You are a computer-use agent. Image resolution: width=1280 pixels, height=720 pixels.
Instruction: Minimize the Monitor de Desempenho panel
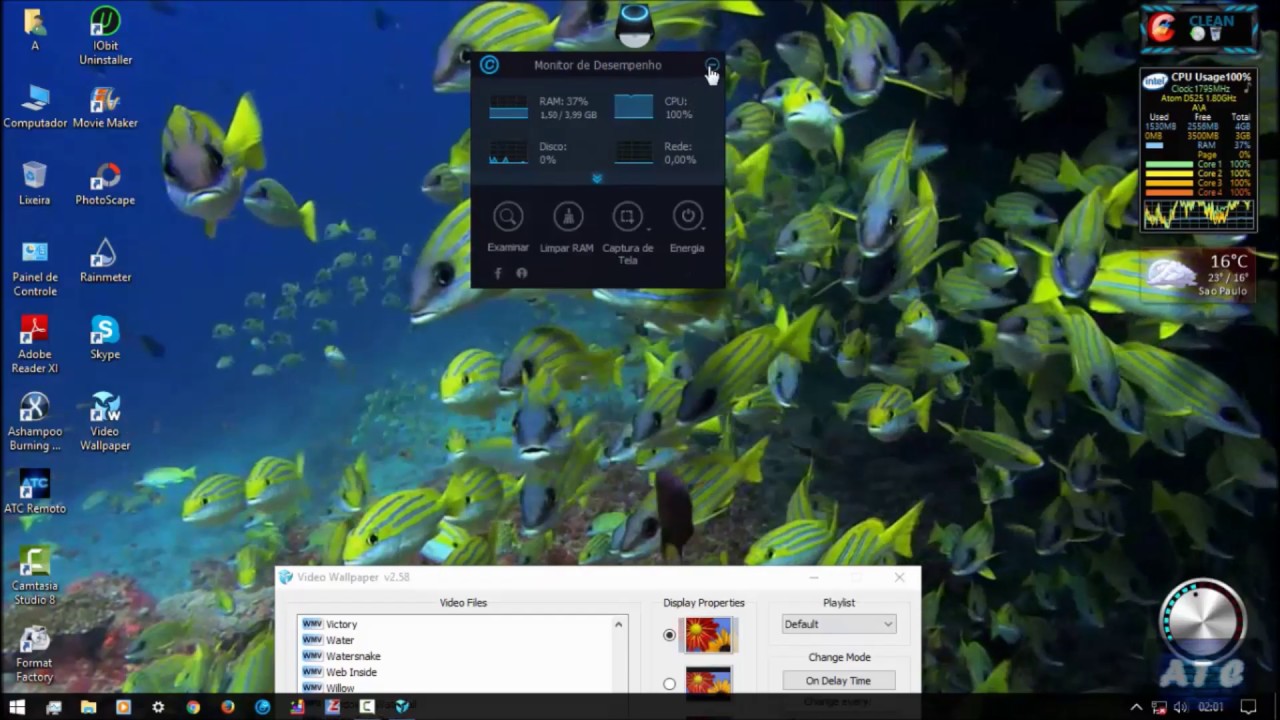pyautogui.click(x=711, y=65)
